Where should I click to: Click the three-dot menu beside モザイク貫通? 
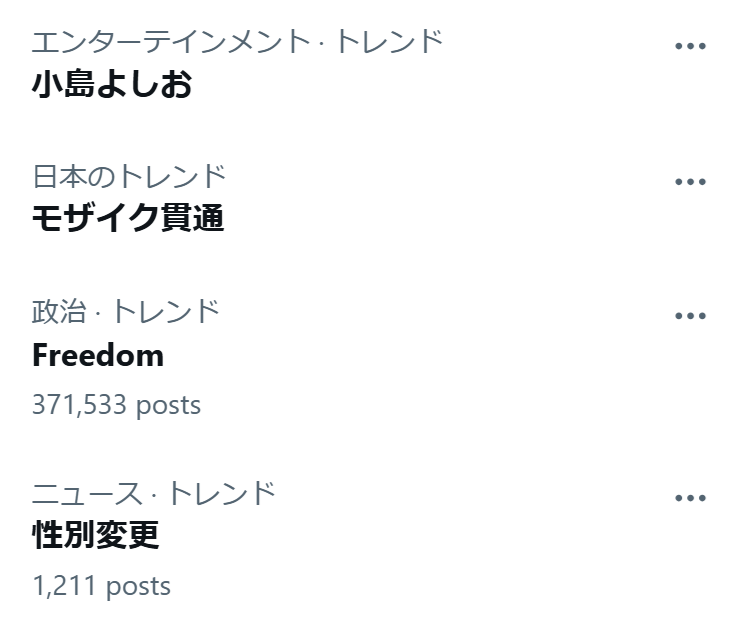(x=690, y=182)
